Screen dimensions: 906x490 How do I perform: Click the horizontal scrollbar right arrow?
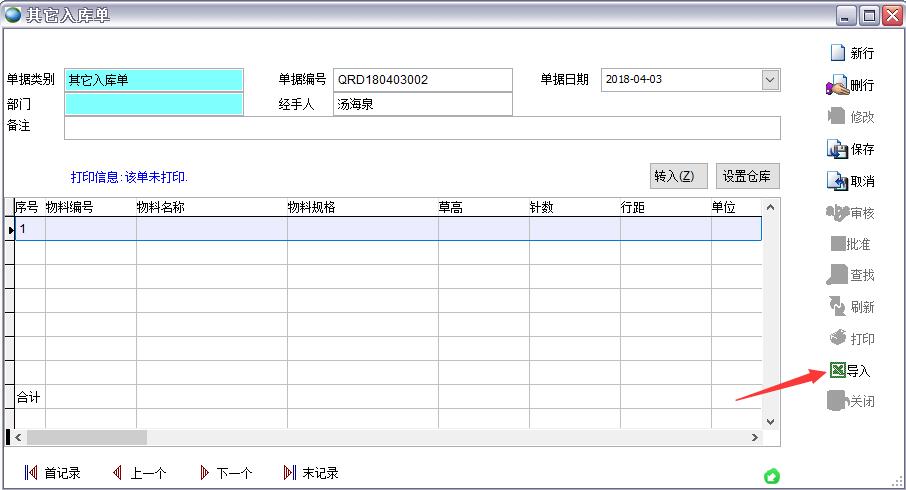(x=755, y=437)
